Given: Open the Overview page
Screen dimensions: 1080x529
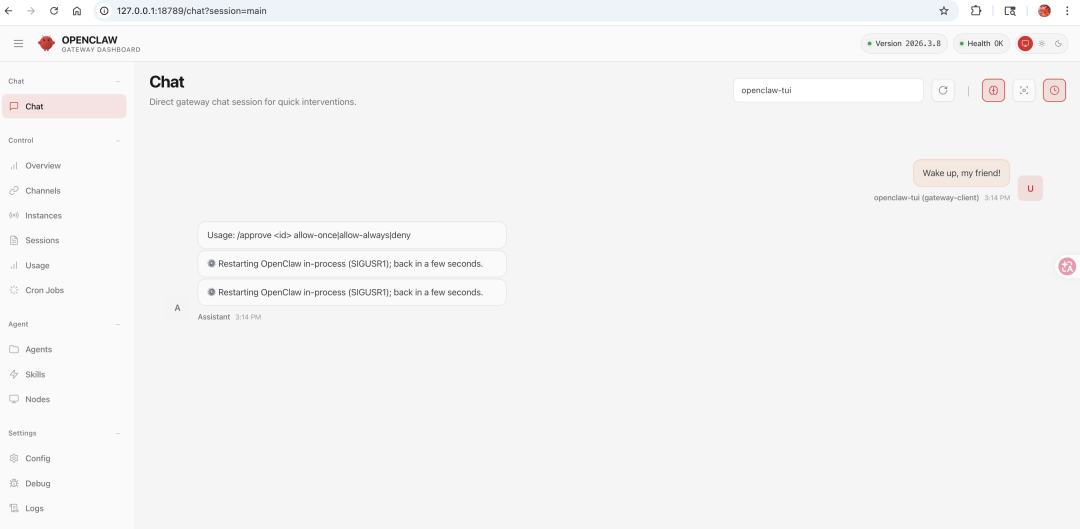Looking at the screenshot, I should pyautogui.click(x=64, y=165).
